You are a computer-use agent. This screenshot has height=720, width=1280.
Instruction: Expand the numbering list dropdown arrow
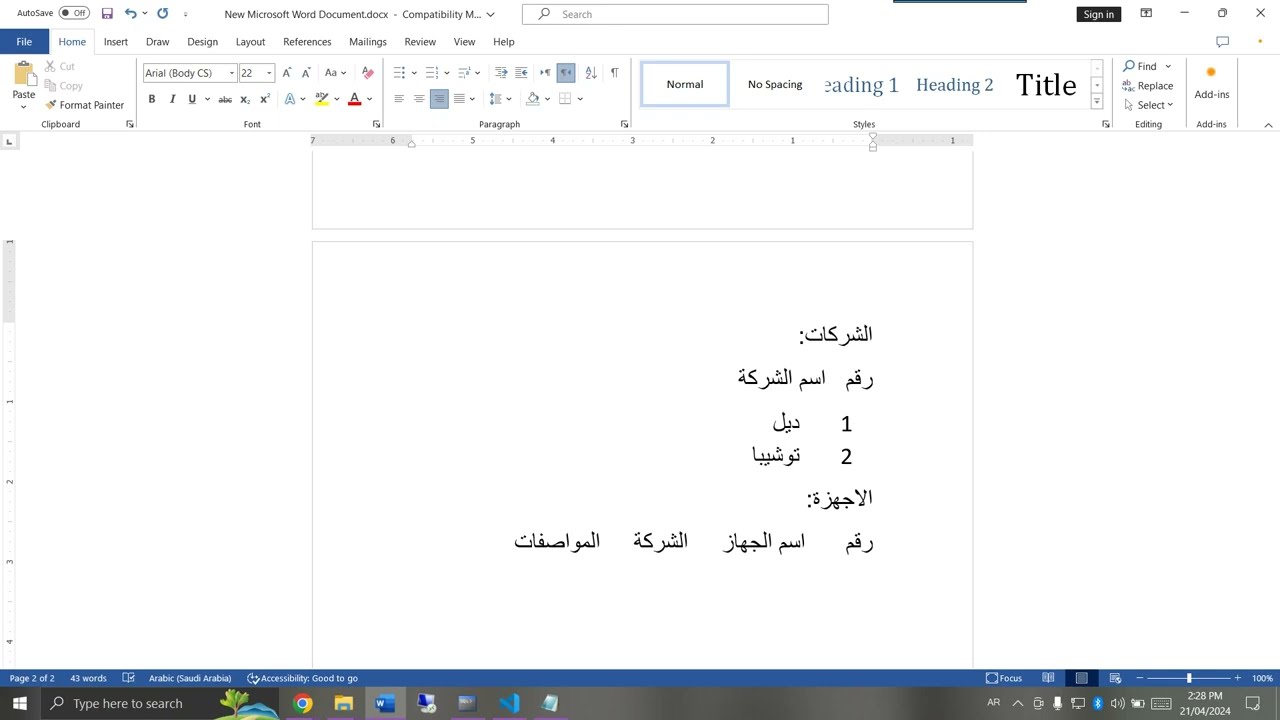(446, 73)
